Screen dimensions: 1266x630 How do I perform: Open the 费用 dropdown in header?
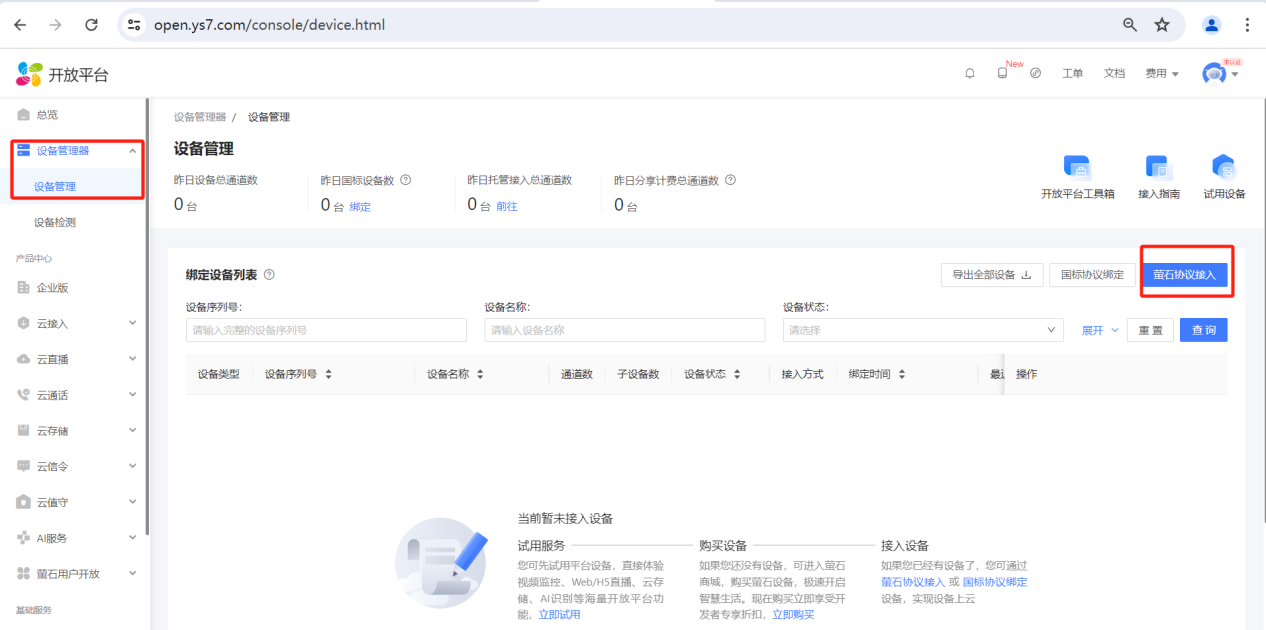1161,73
